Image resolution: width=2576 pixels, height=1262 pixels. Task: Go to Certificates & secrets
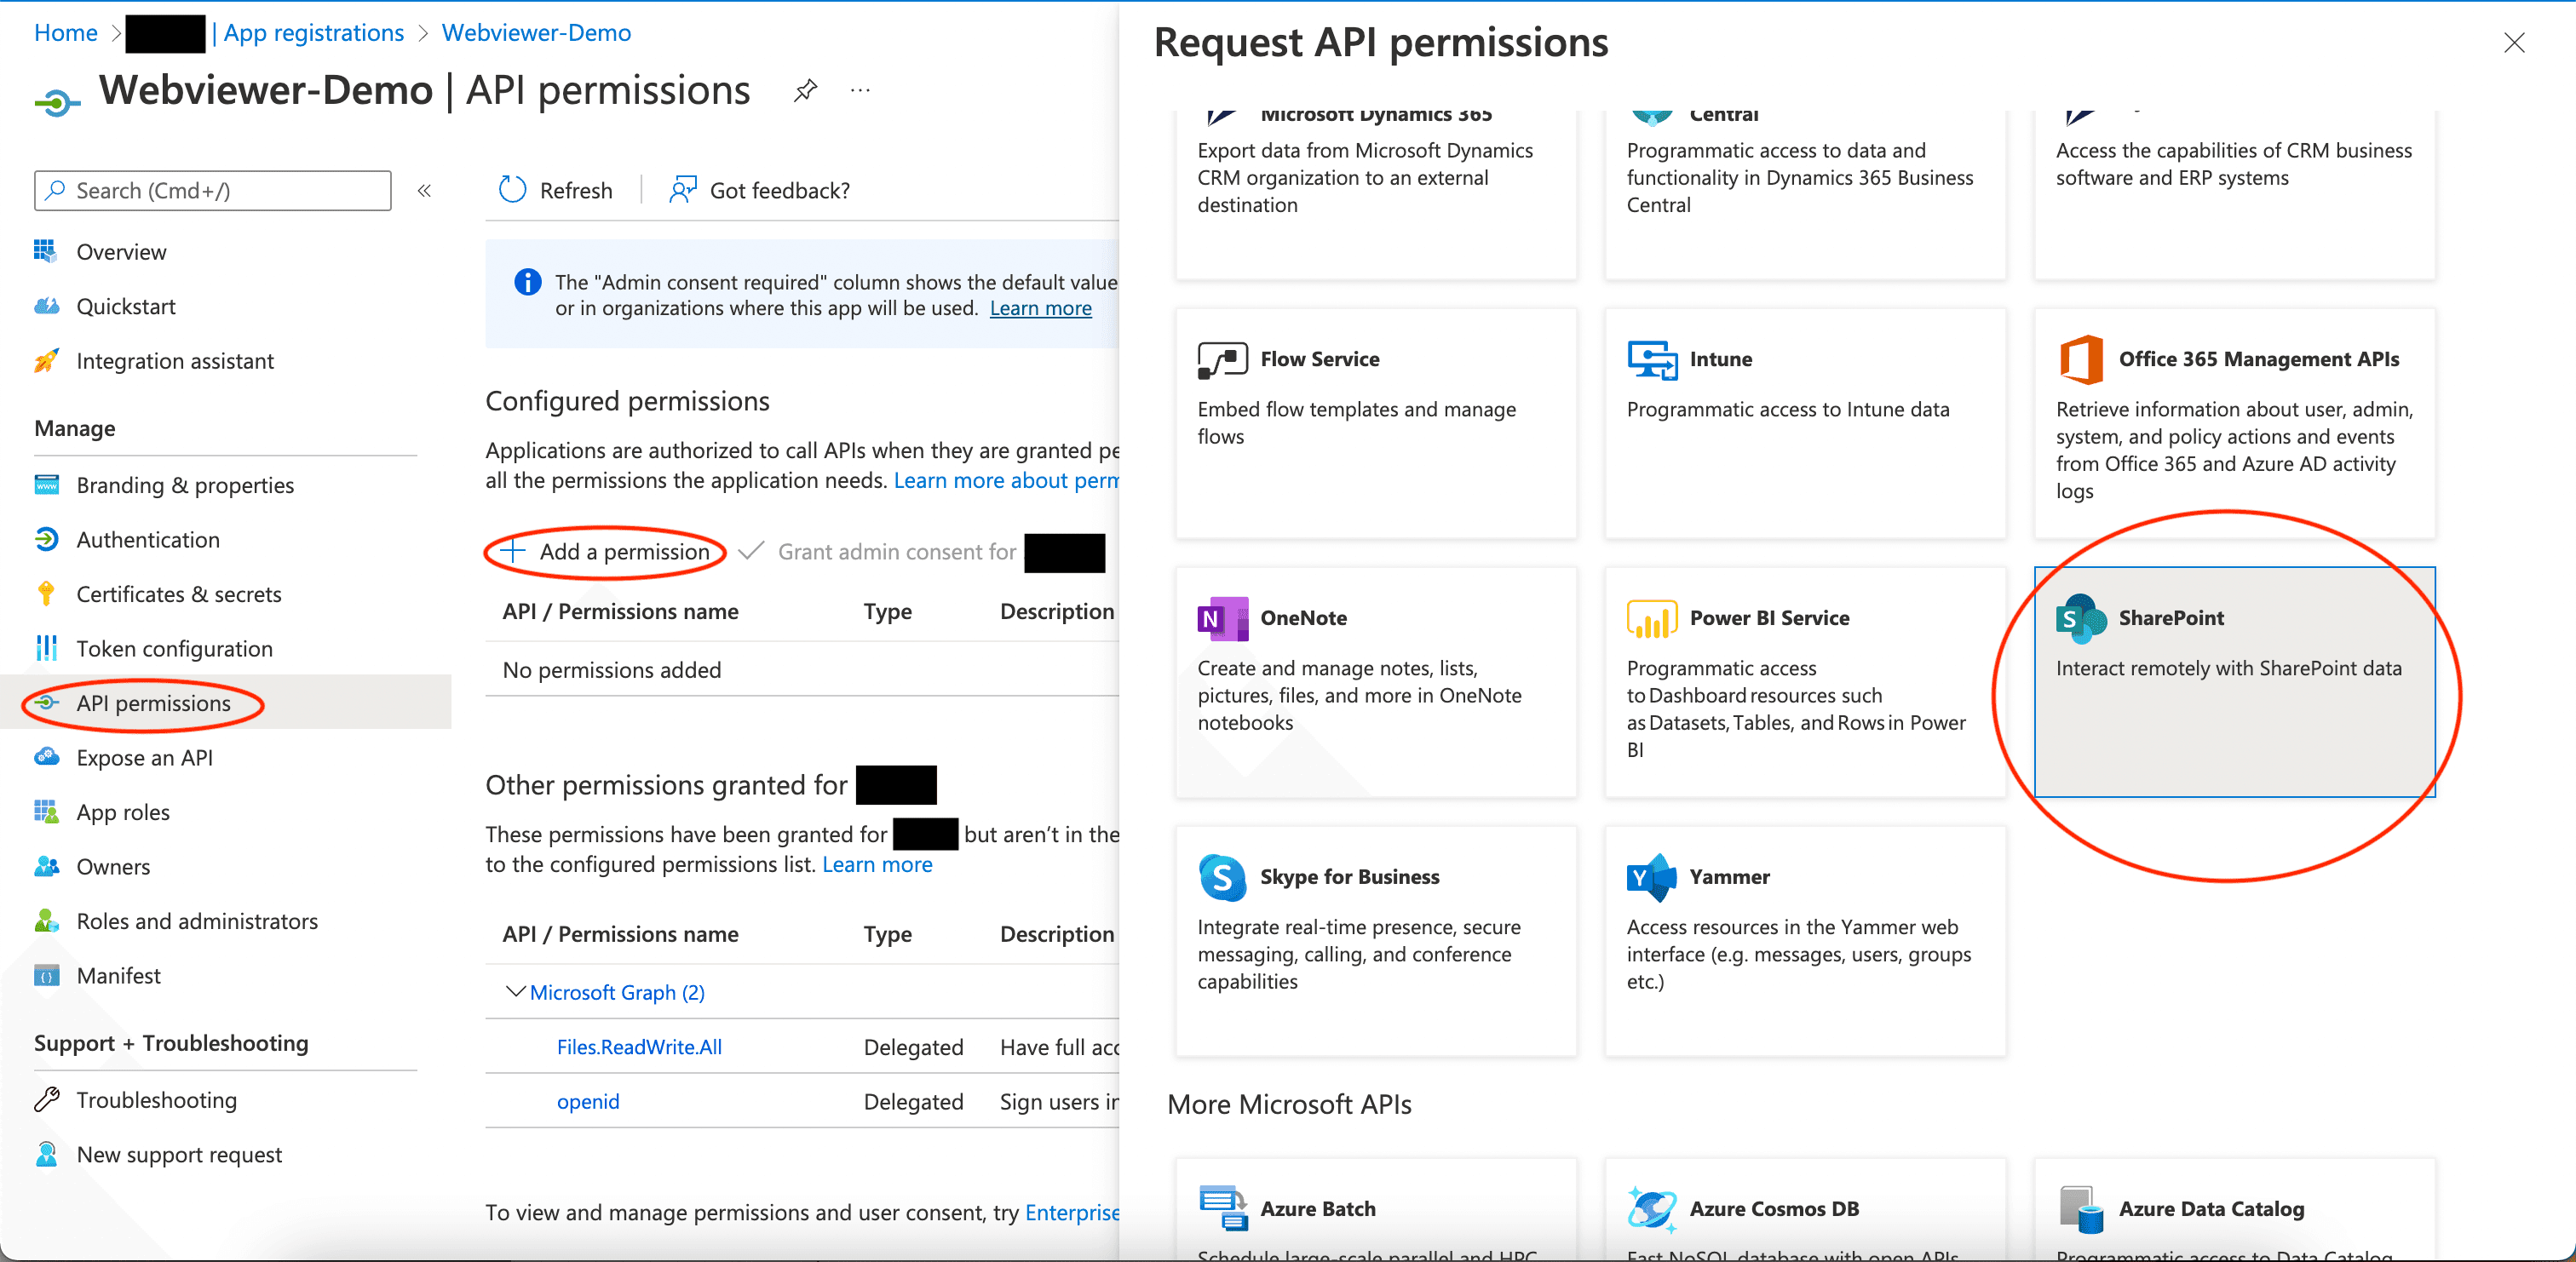point(178,594)
